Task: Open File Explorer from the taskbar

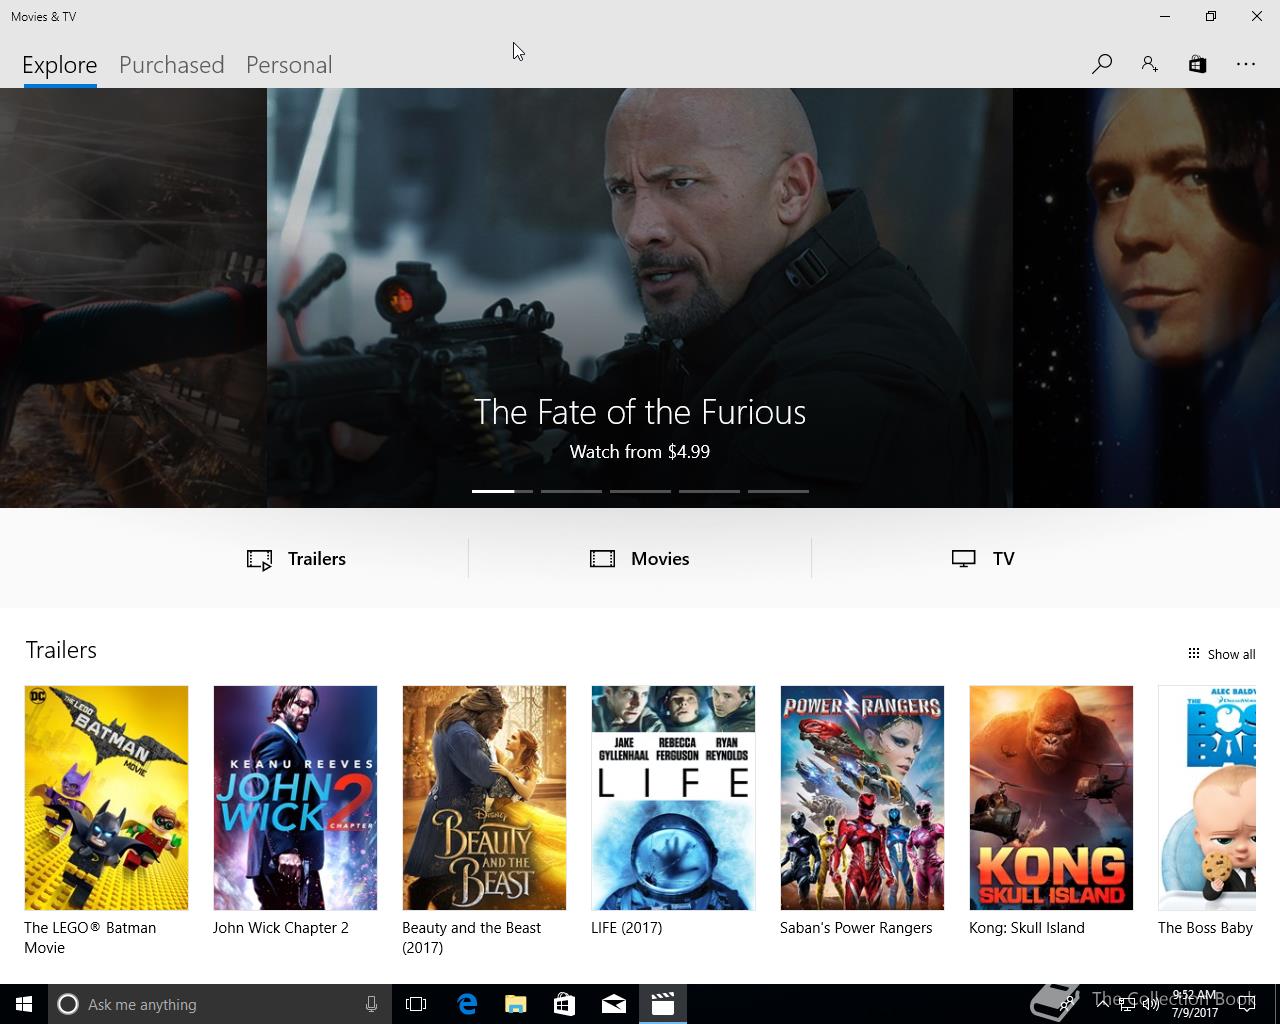Action: pyautogui.click(x=515, y=1004)
